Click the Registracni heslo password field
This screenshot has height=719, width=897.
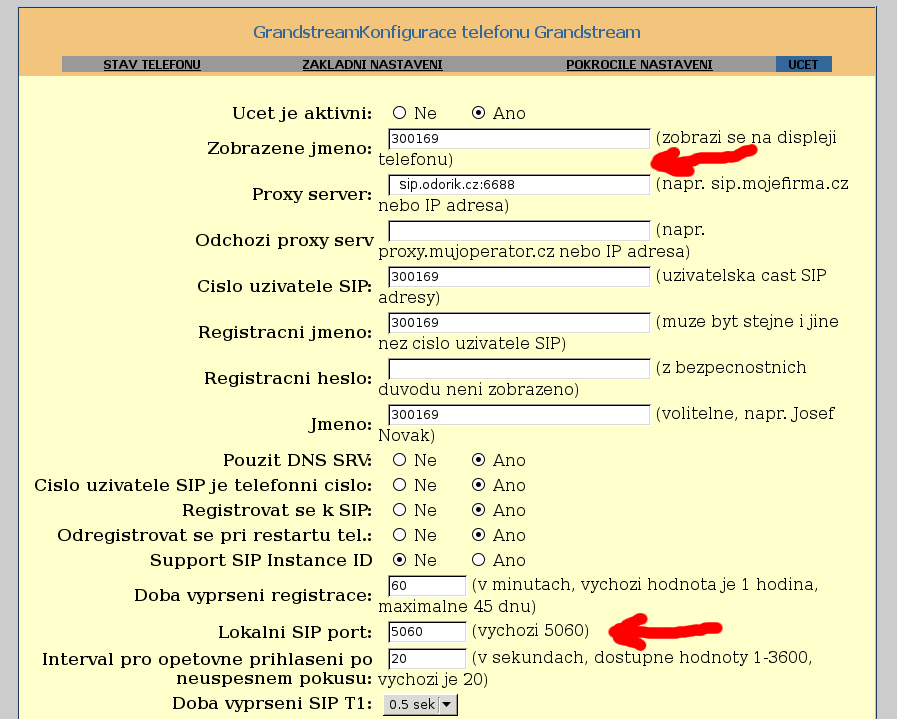coord(519,369)
